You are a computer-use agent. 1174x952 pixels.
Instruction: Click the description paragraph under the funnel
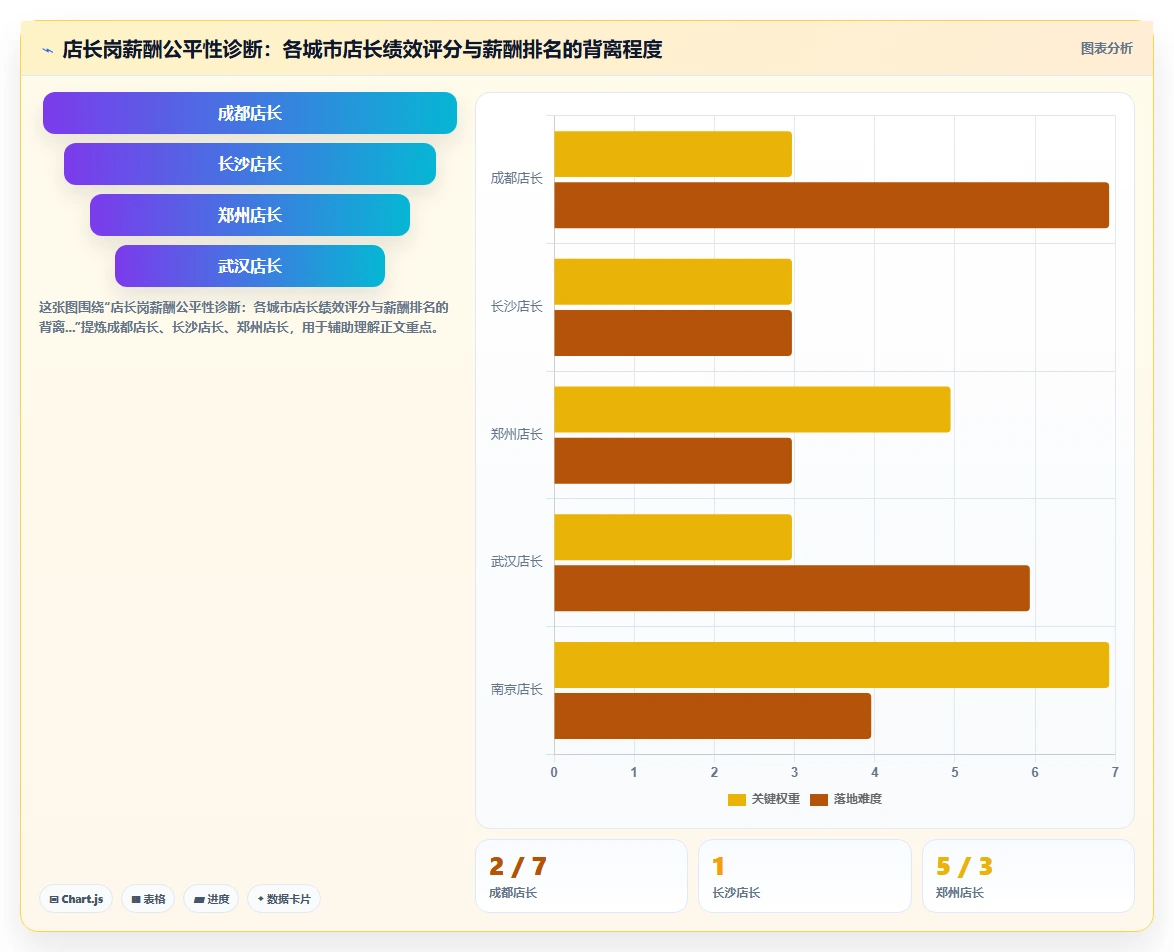tap(244, 317)
